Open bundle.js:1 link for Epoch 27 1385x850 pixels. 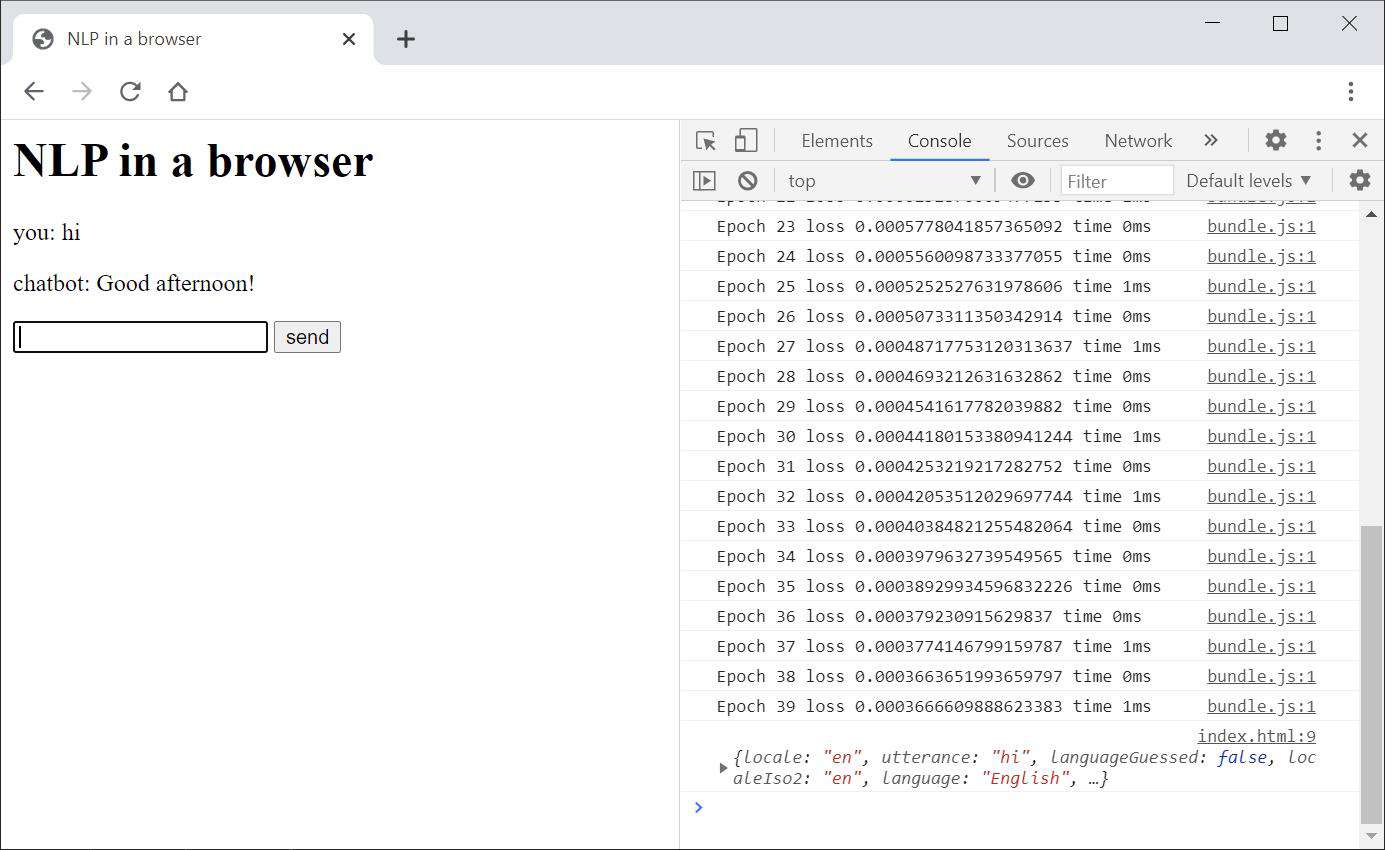click(x=1261, y=346)
